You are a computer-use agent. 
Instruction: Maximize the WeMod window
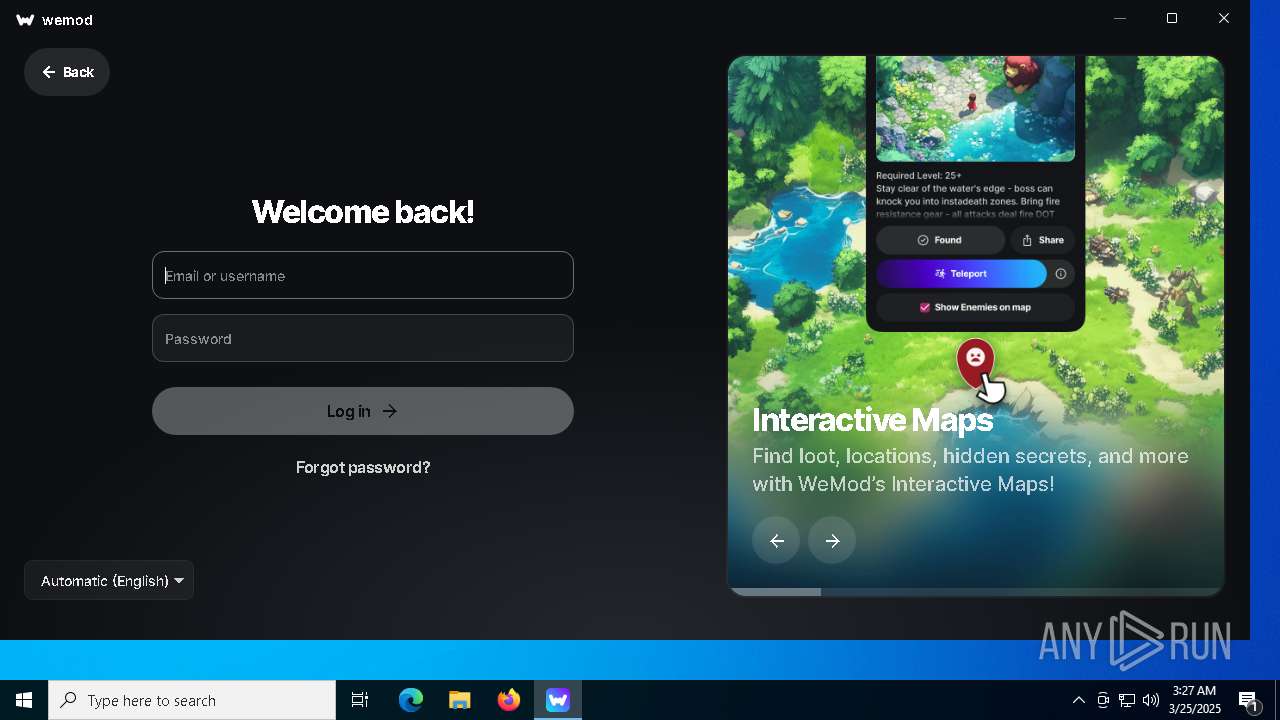point(1172,18)
